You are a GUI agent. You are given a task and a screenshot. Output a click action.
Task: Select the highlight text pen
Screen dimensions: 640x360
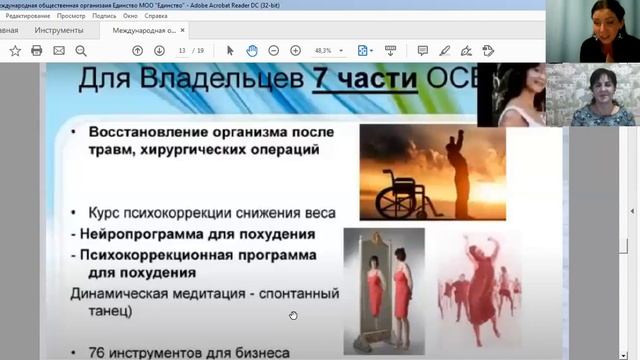click(444, 51)
